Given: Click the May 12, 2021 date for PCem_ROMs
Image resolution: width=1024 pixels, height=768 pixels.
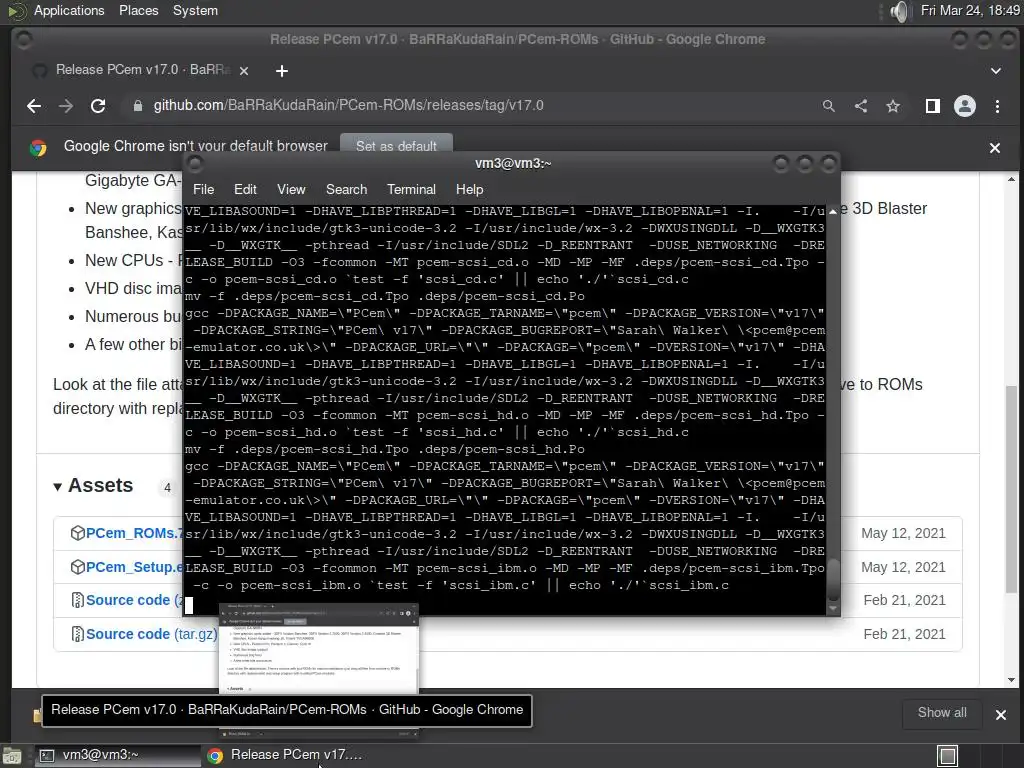Looking at the screenshot, I should click(903, 533).
